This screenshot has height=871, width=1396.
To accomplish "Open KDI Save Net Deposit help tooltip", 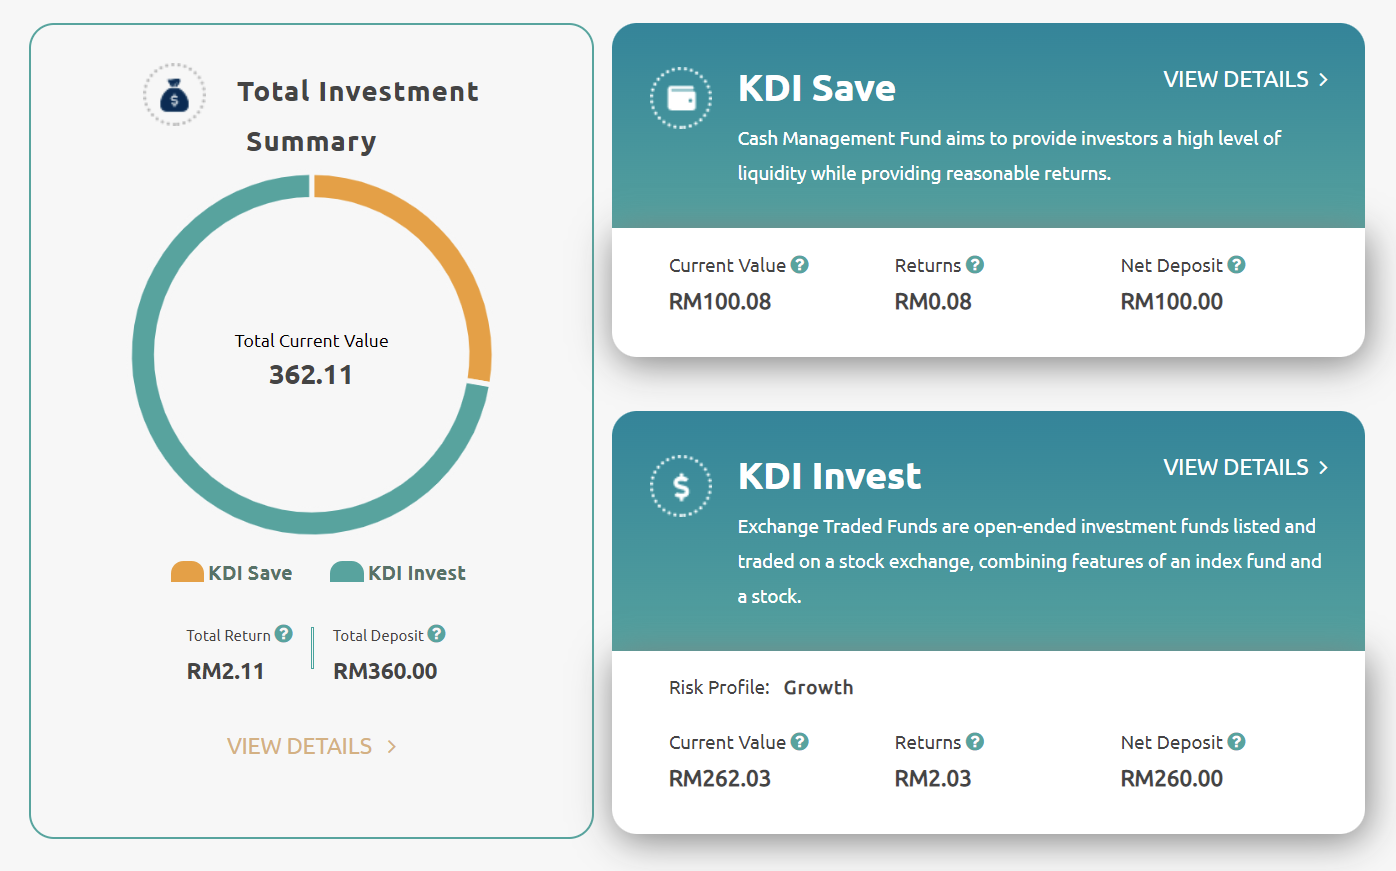I will click(x=1237, y=265).
